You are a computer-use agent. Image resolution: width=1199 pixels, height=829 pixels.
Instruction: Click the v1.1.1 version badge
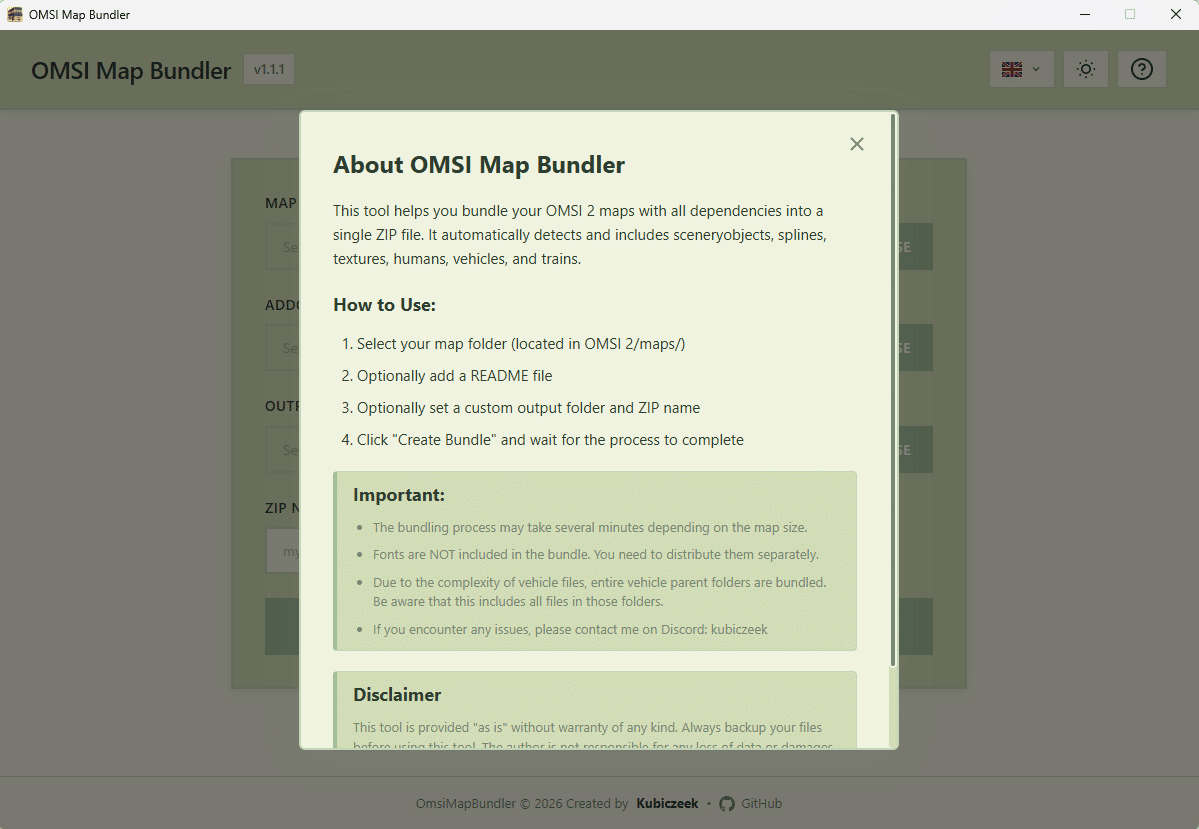269,70
